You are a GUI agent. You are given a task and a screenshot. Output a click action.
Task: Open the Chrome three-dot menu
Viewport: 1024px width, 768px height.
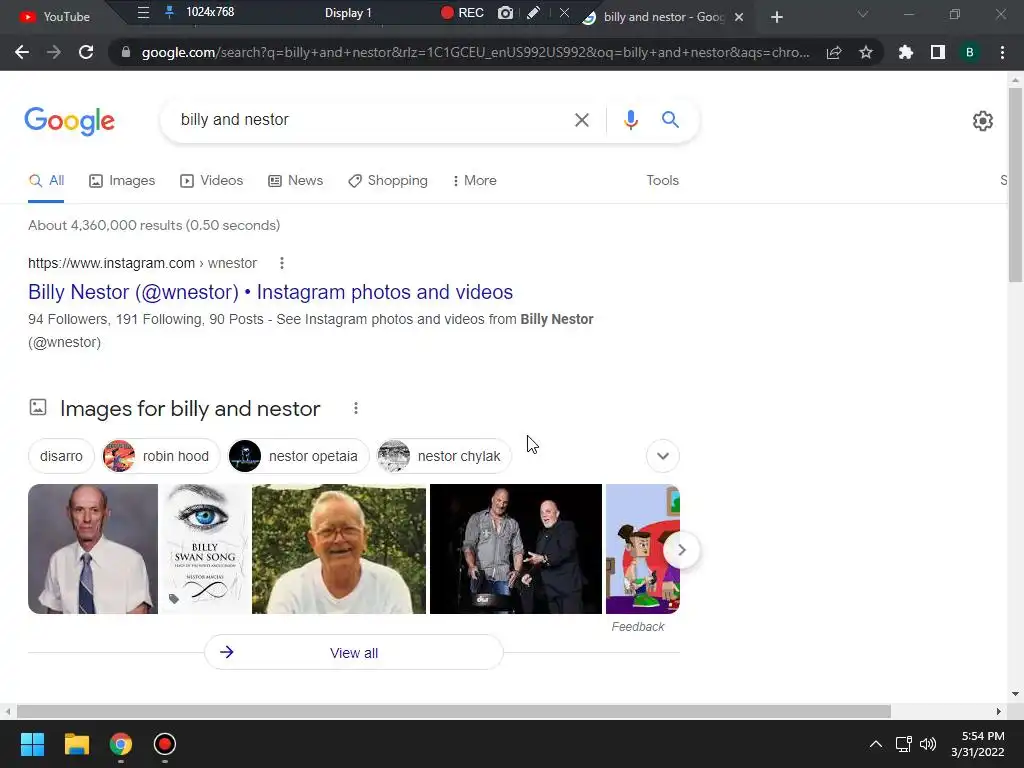tap(1002, 52)
